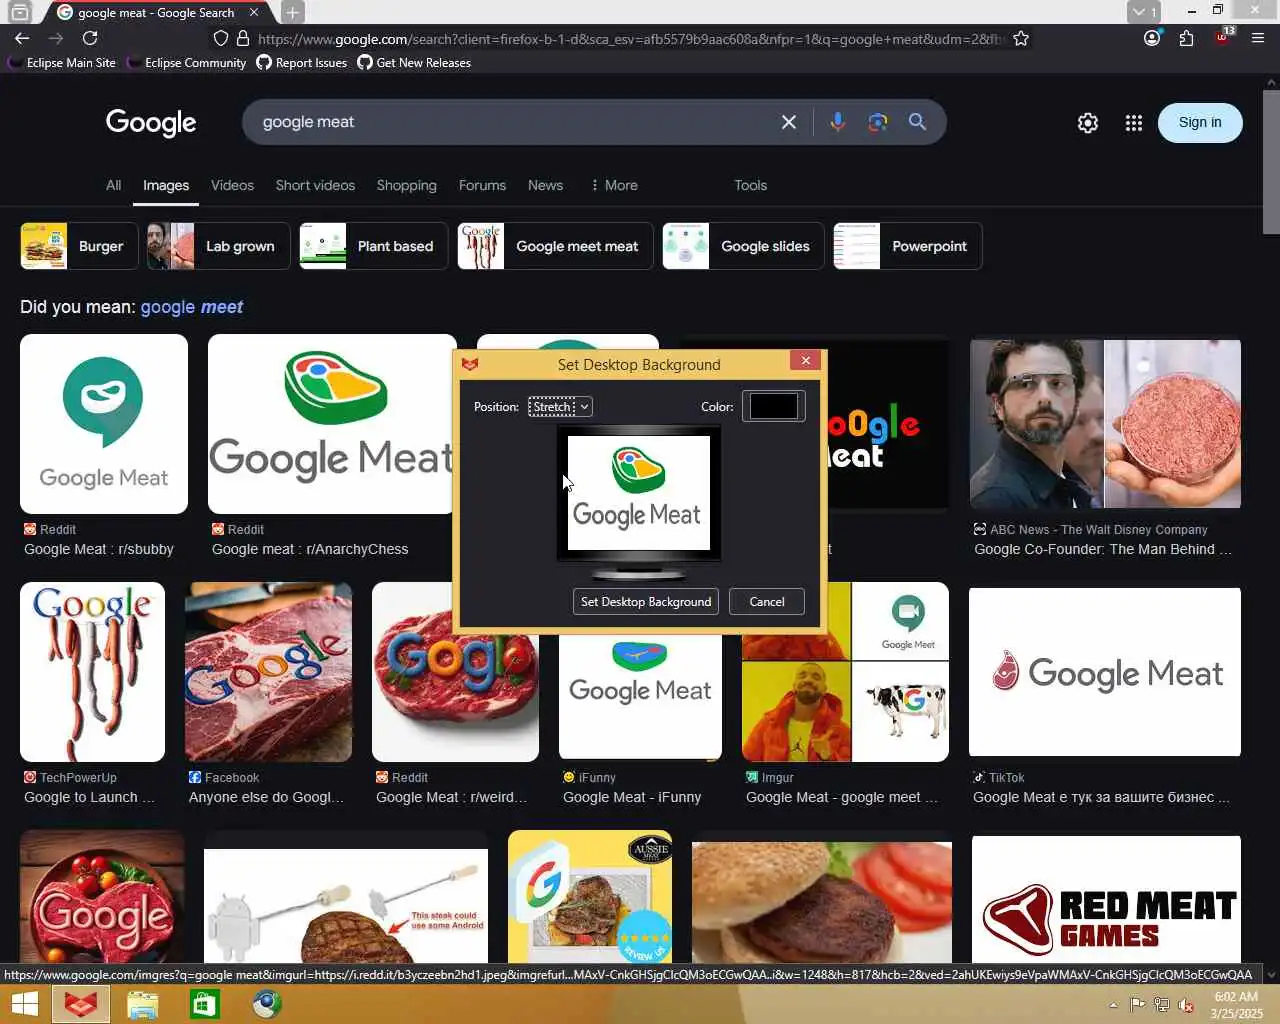Click the page vertical scrollbar
The width and height of the screenshot is (1280, 1024).
click(1271, 162)
